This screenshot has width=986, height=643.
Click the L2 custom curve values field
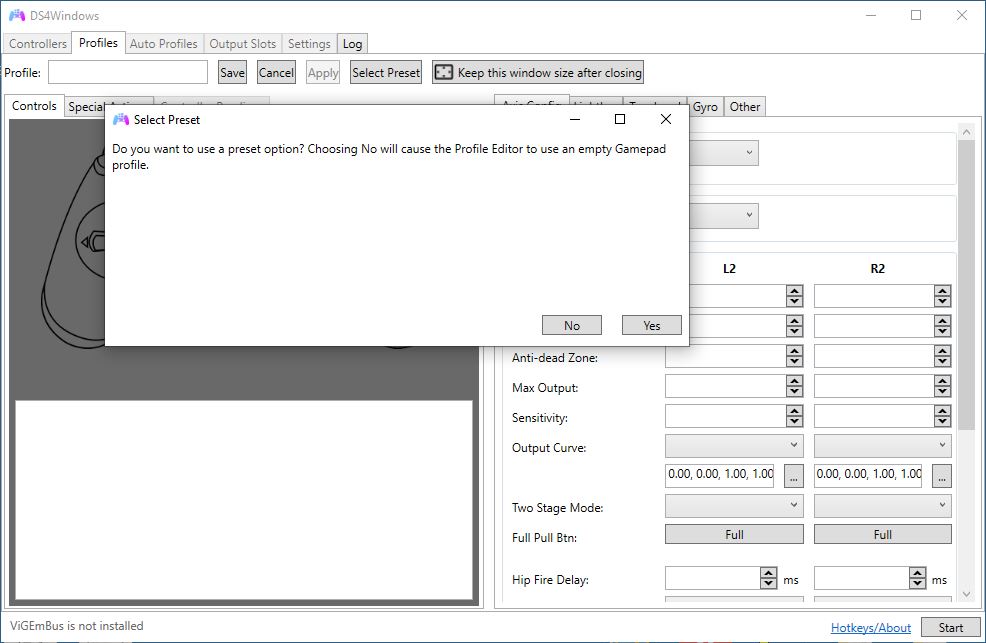pos(720,475)
